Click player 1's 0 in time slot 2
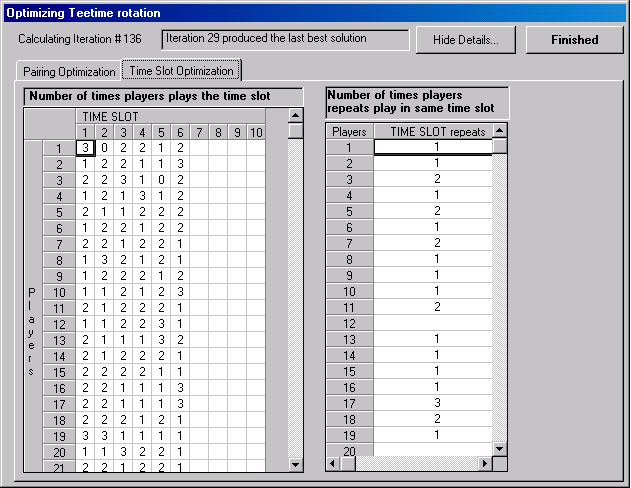The height and width of the screenshot is (488, 631). coord(104,148)
